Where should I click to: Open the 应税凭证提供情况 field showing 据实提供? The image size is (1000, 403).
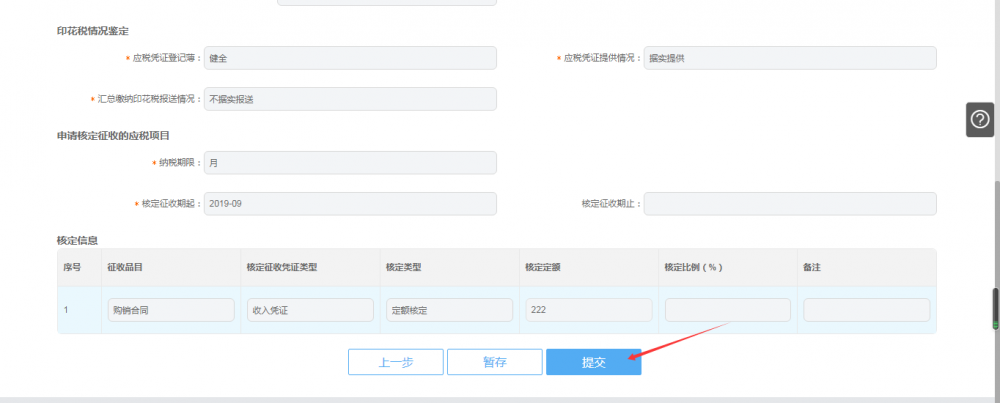point(790,58)
